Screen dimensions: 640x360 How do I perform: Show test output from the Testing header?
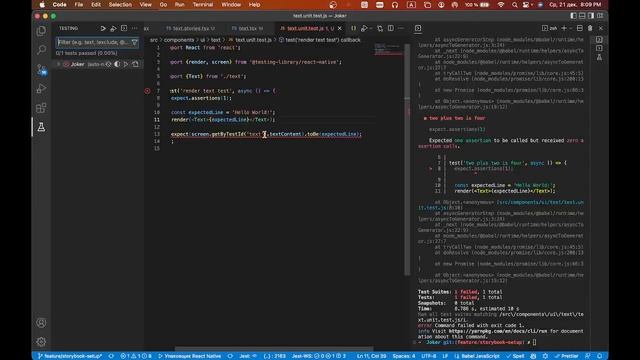124,28
